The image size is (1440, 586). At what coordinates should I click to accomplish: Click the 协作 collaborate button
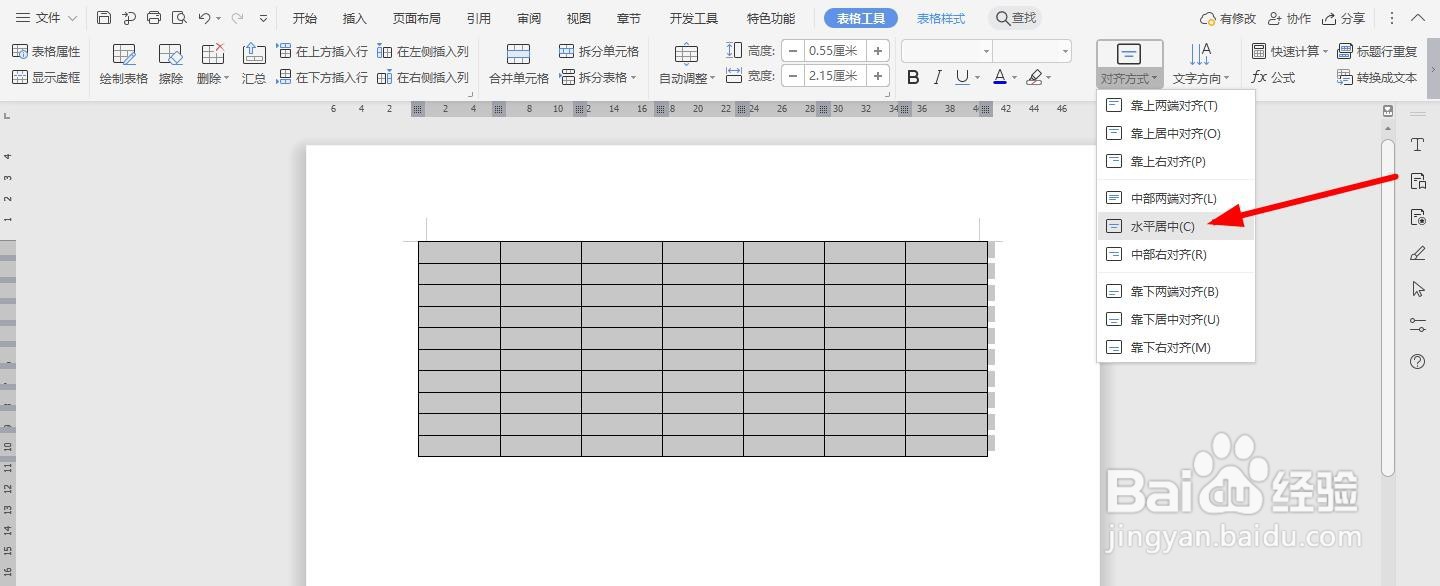pos(1288,18)
